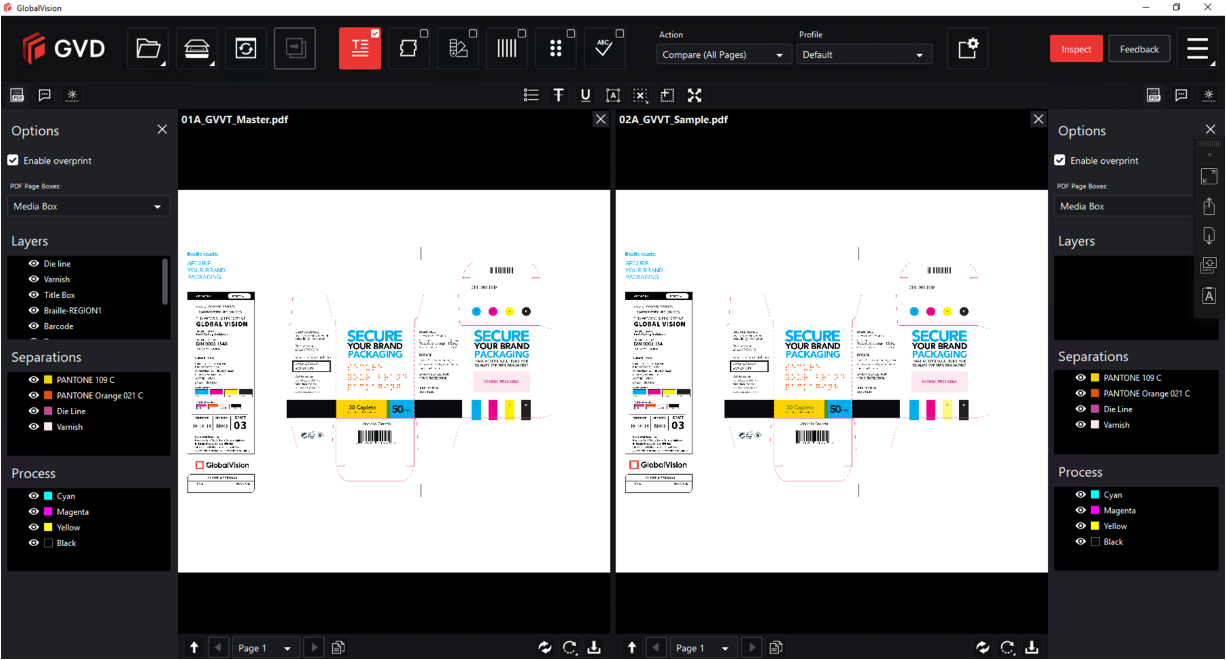Click the Feedback button
Image resolution: width=1226 pixels, height=660 pixels.
coord(1139,49)
